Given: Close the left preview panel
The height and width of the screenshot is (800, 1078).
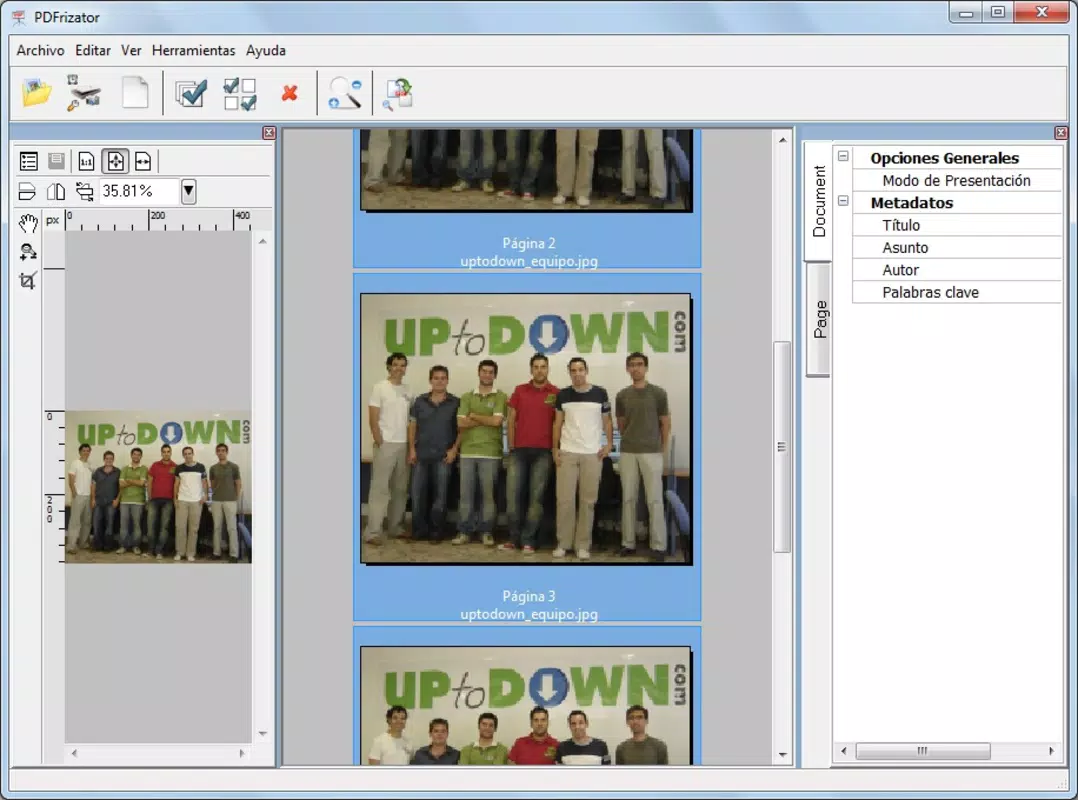Looking at the screenshot, I should [x=269, y=133].
